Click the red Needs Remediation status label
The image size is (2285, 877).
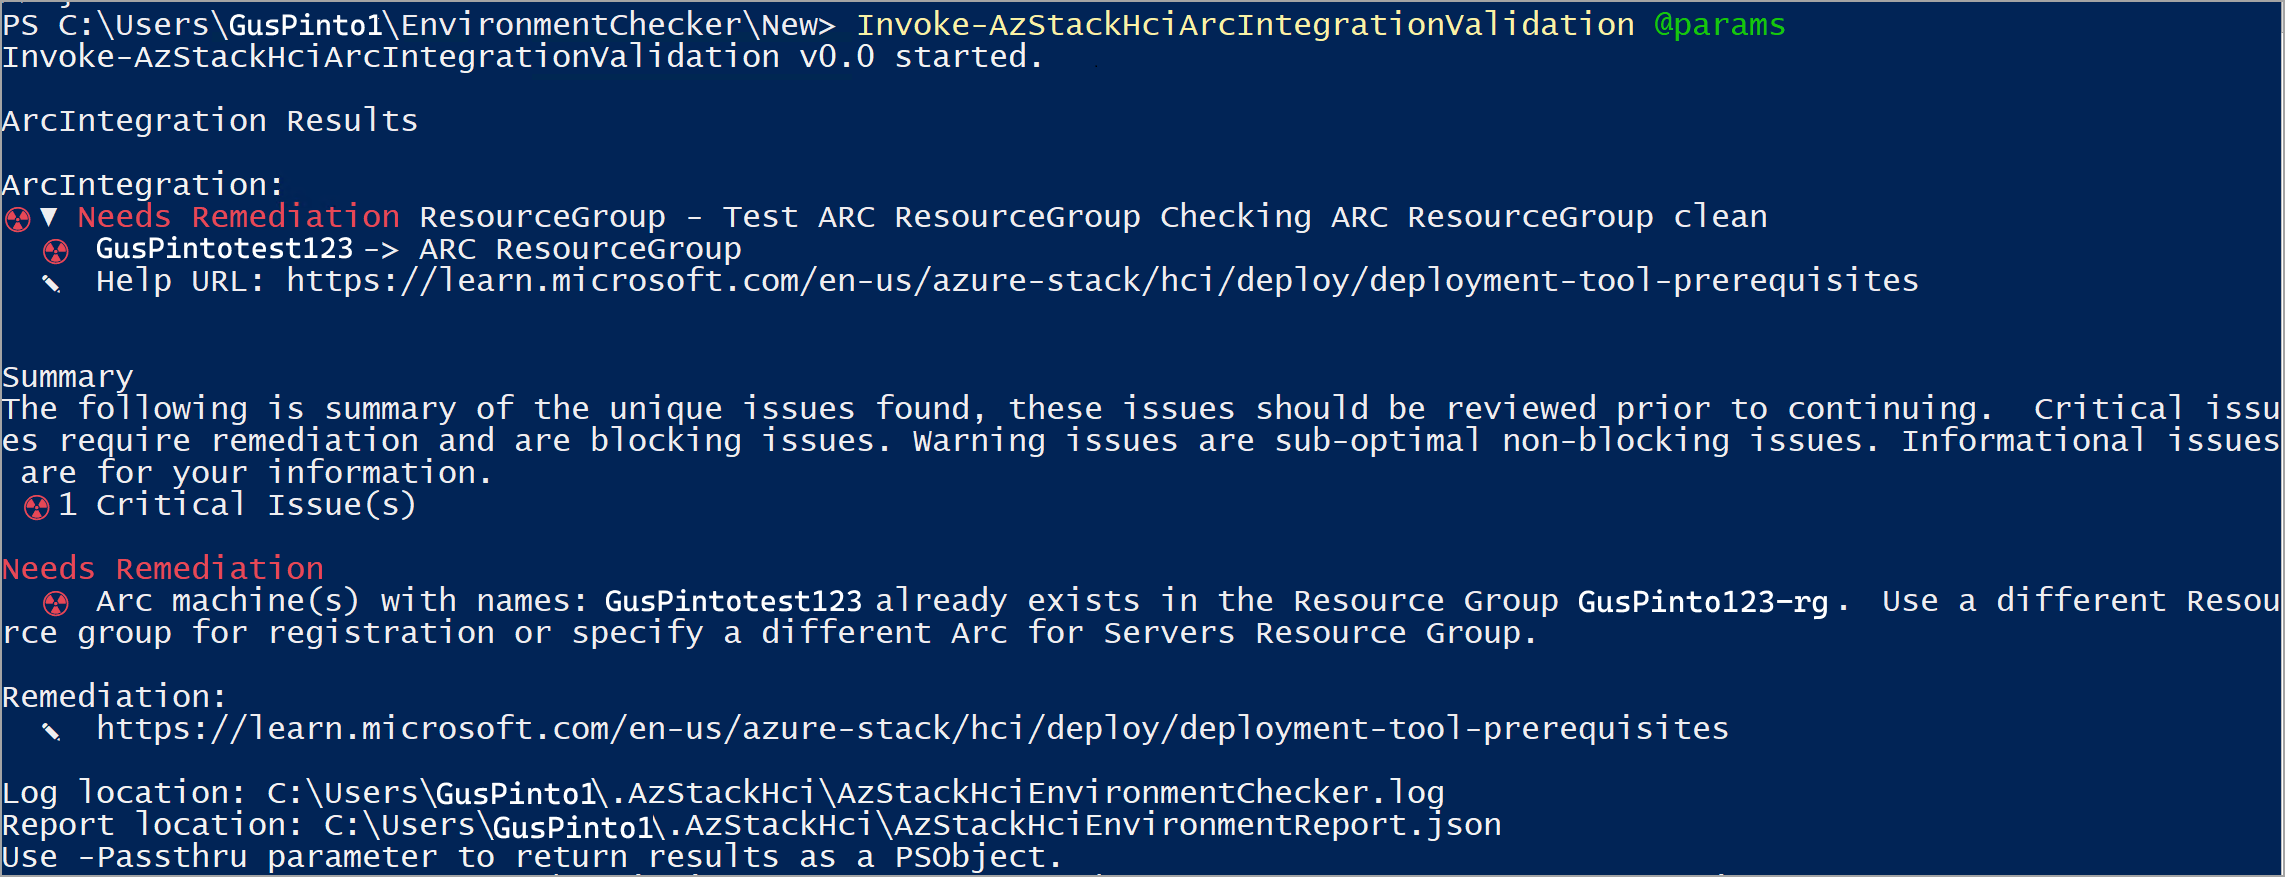[x=239, y=216]
